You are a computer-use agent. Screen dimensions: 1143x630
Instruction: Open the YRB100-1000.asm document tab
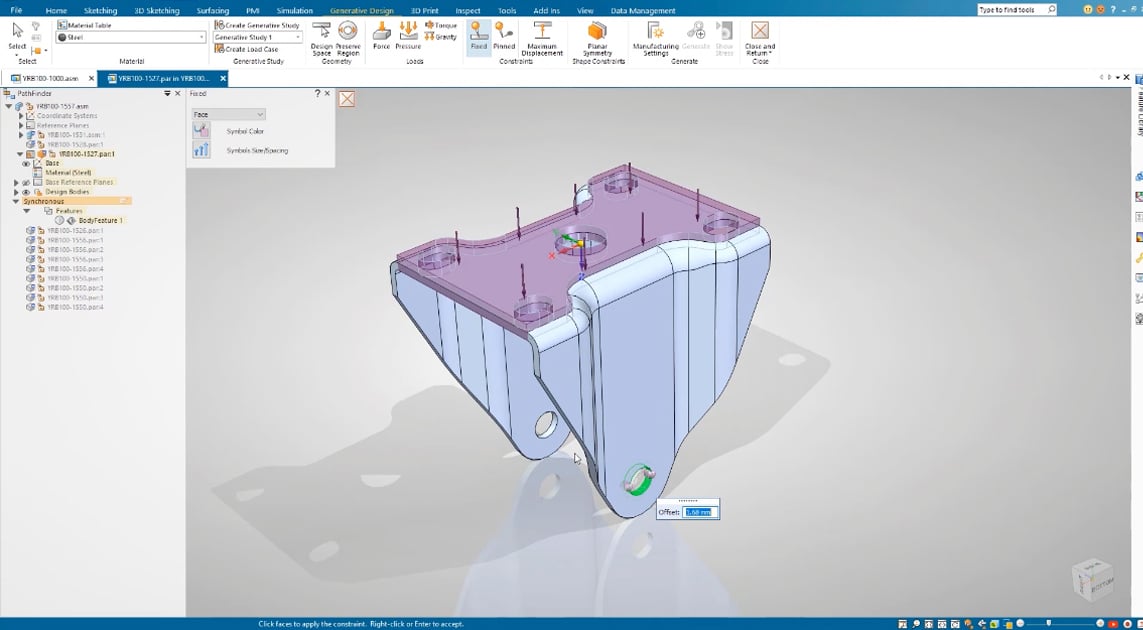tap(47, 78)
